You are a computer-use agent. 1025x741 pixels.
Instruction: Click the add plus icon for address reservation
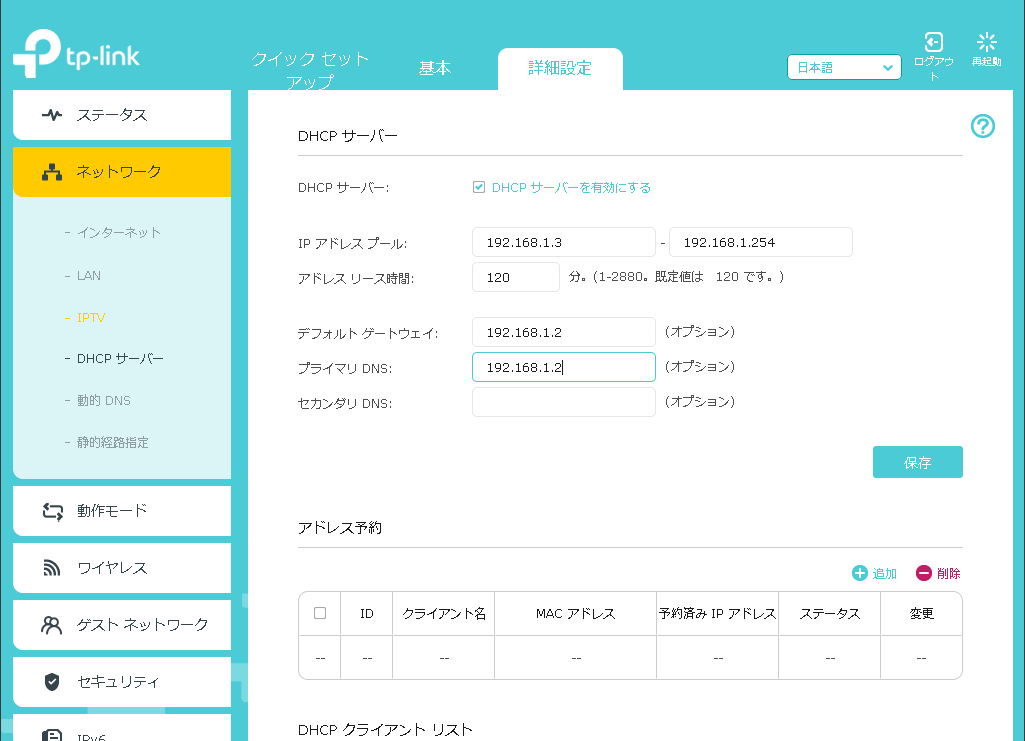point(859,573)
